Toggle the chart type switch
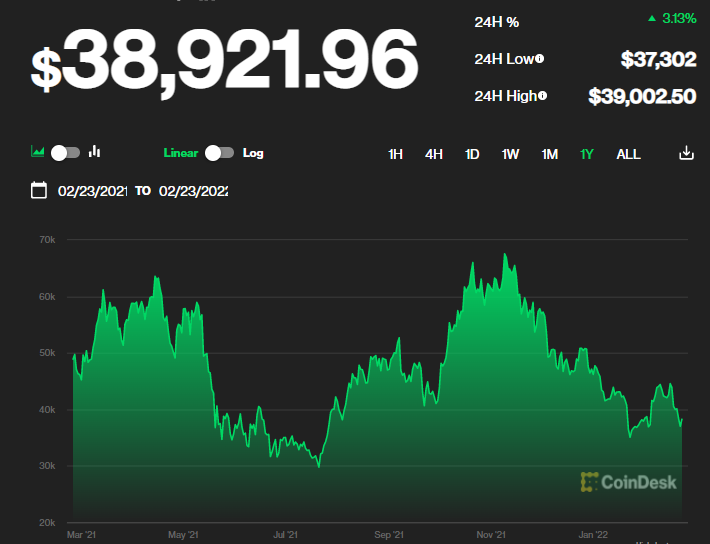 tap(65, 153)
